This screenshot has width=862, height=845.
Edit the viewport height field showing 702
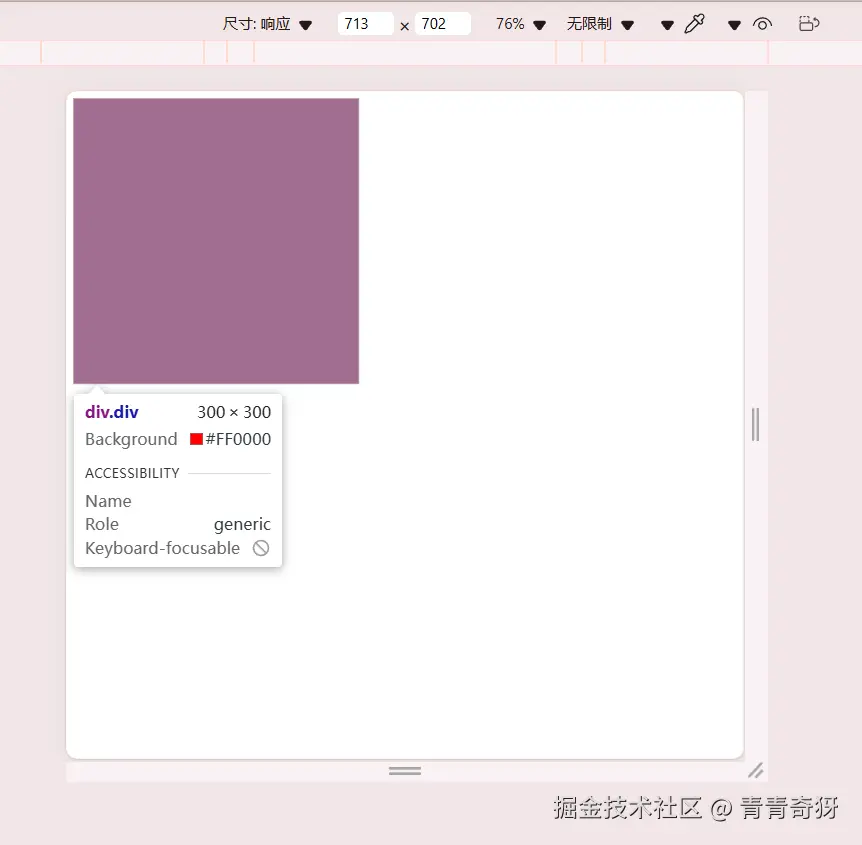tap(443, 24)
